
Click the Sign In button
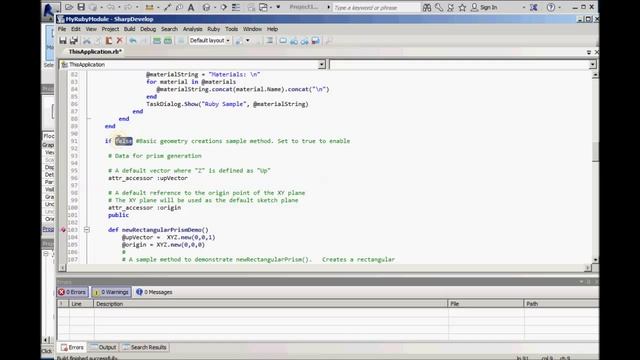[484, 7]
